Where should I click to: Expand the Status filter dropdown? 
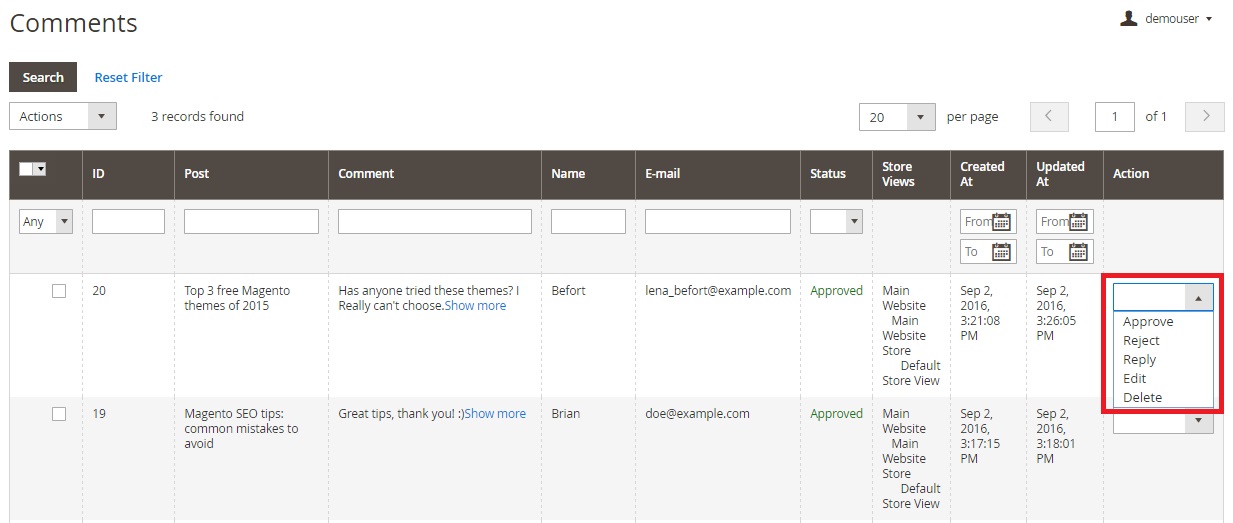(836, 221)
